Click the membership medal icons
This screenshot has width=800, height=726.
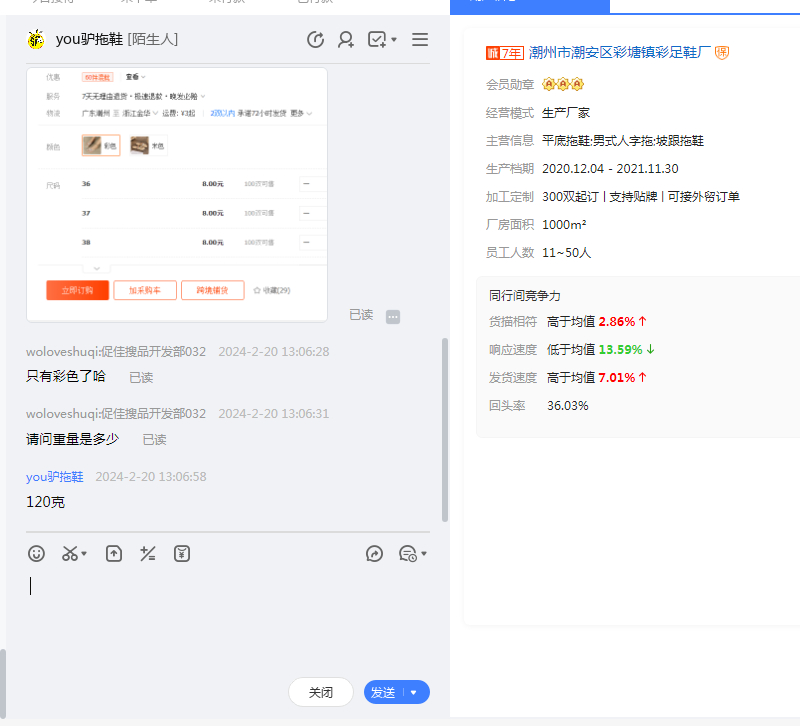point(563,84)
